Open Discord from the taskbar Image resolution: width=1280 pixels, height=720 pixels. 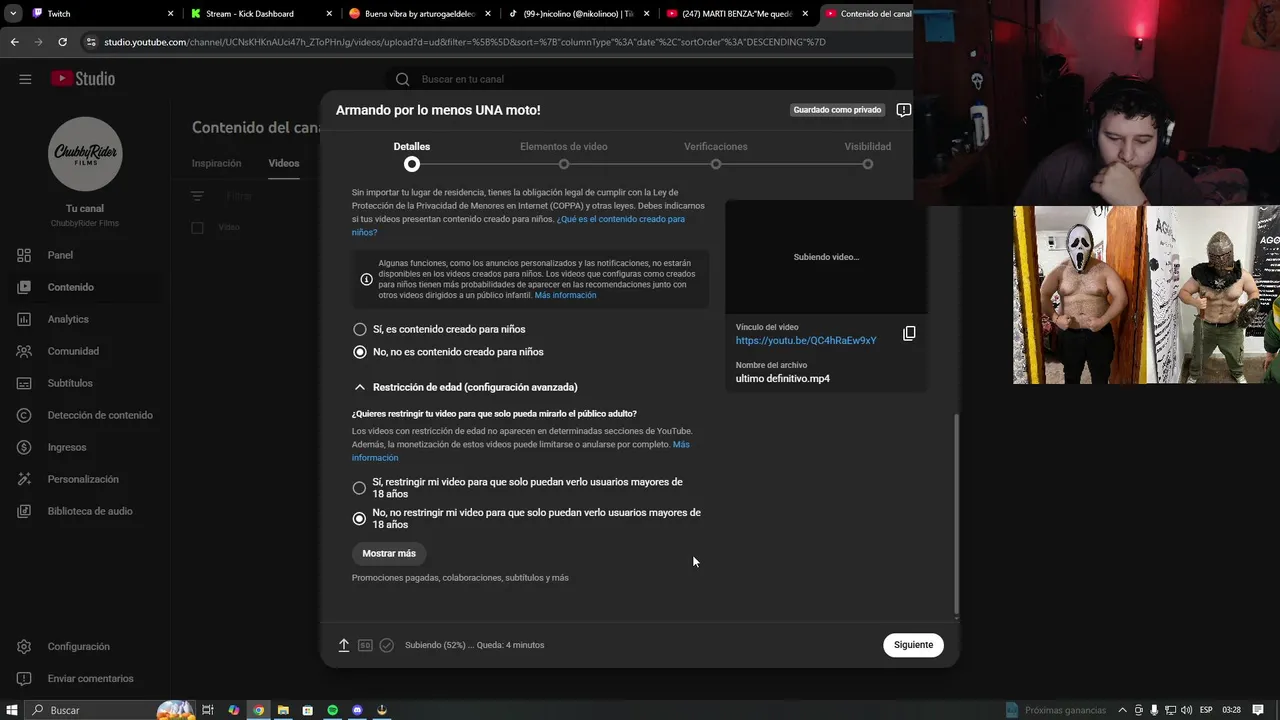pos(357,710)
